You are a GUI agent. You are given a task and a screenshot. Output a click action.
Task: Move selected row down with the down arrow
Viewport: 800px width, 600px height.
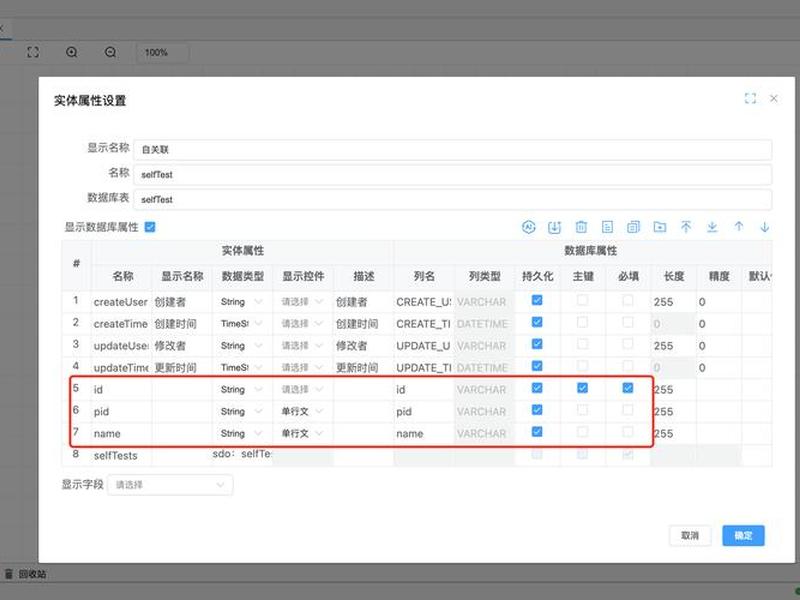[x=765, y=227]
